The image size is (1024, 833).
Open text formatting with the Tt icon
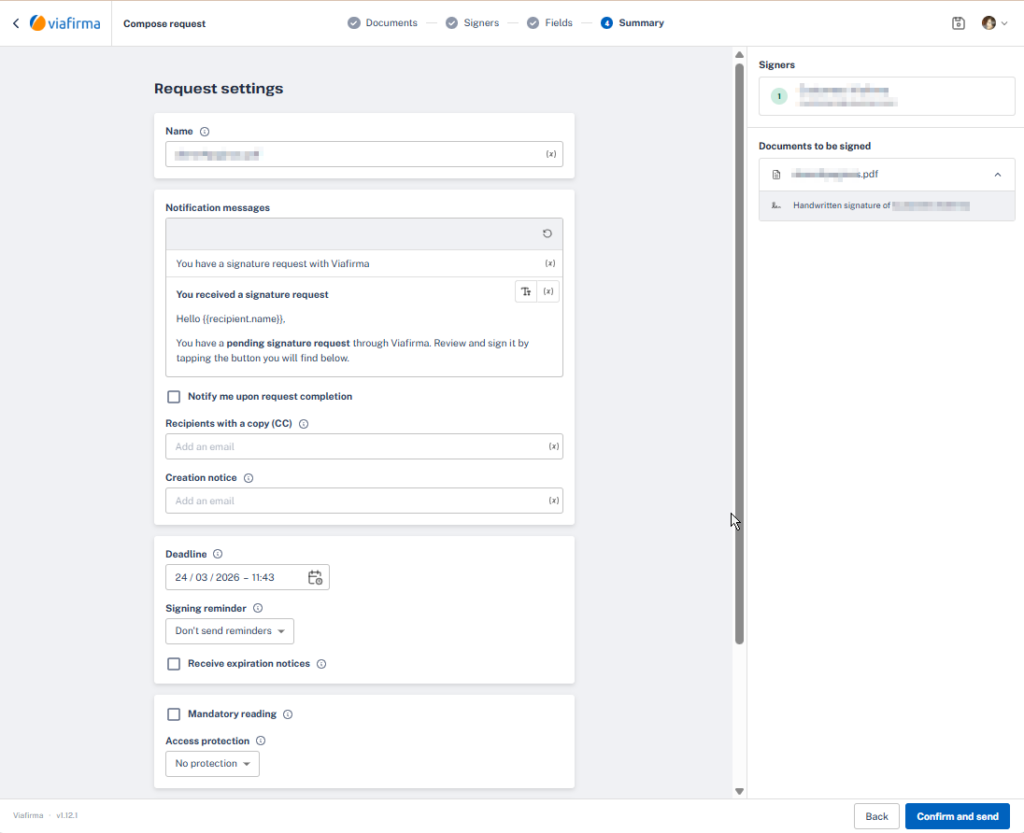(x=525, y=290)
